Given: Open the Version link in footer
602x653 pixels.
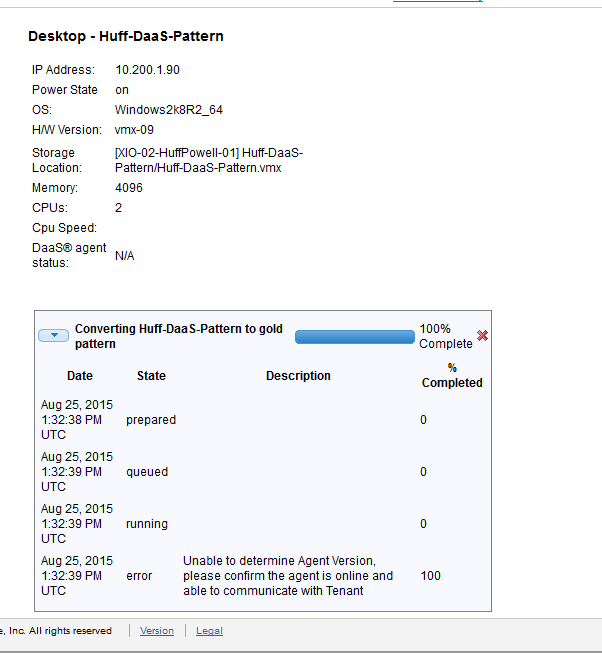Looking at the screenshot, I should click(x=157, y=631).
